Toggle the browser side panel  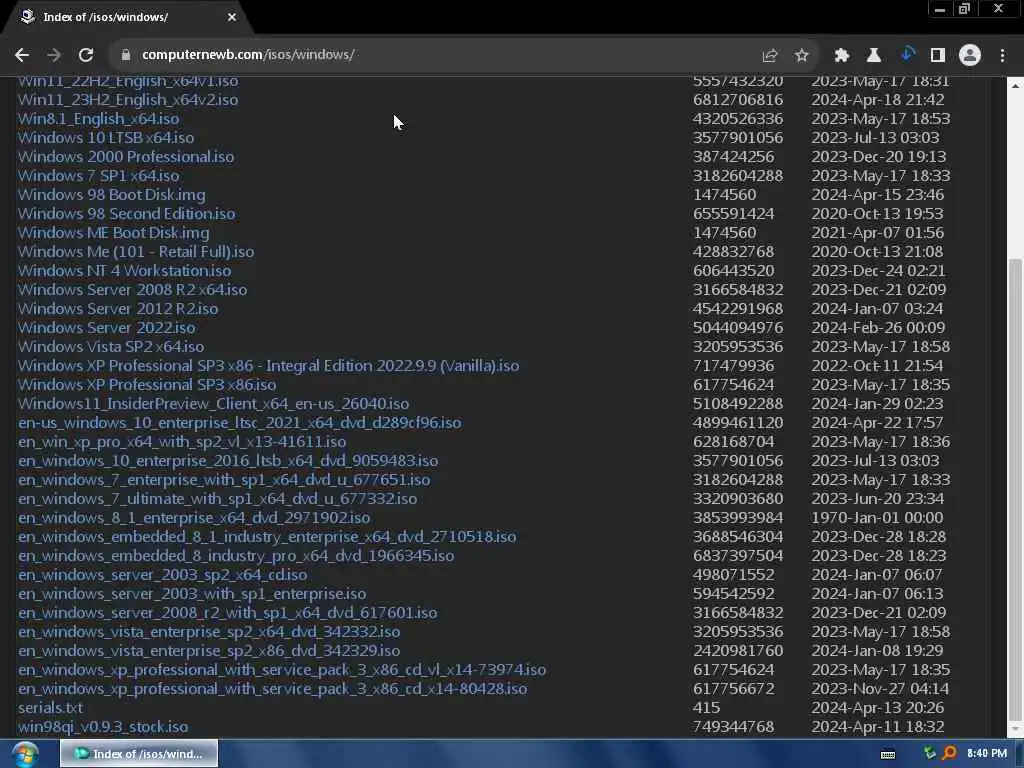[938, 56]
